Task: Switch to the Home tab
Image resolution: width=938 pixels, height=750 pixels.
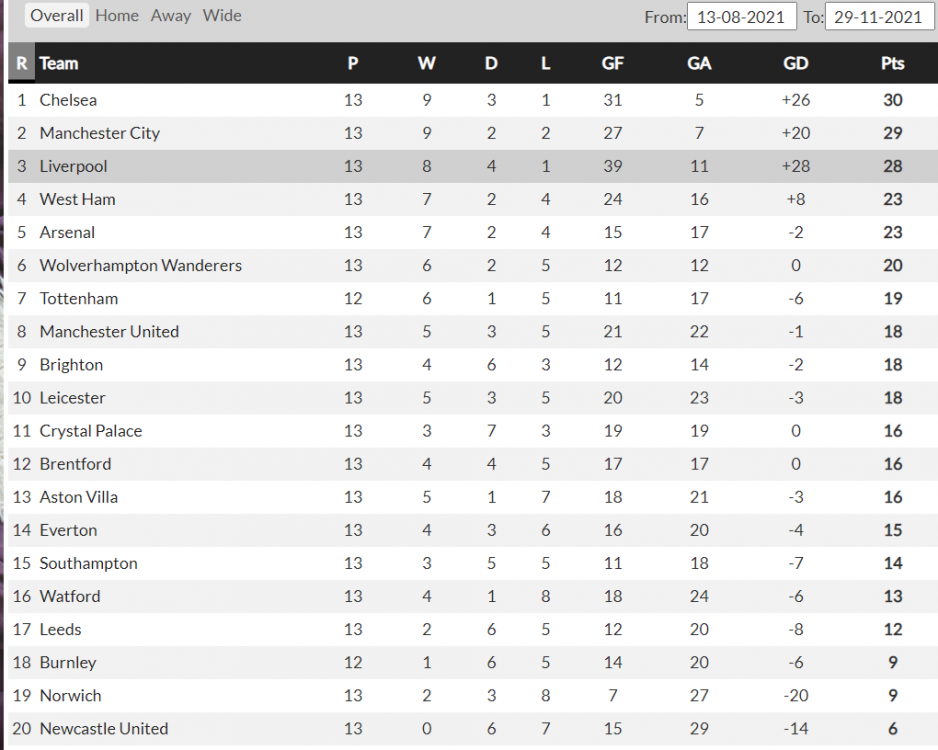Action: click(x=117, y=16)
